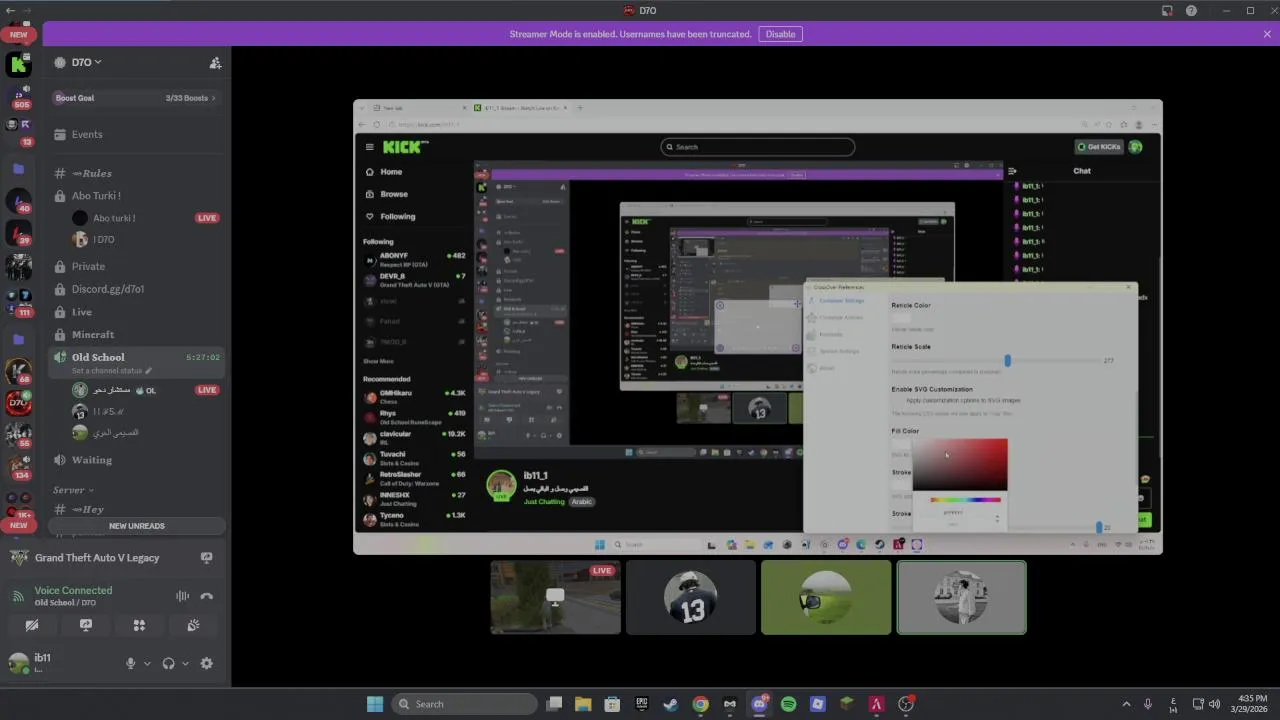Open the server with the 505 badge
Image resolution: width=1280 pixels, height=720 pixels.
pos(18,96)
